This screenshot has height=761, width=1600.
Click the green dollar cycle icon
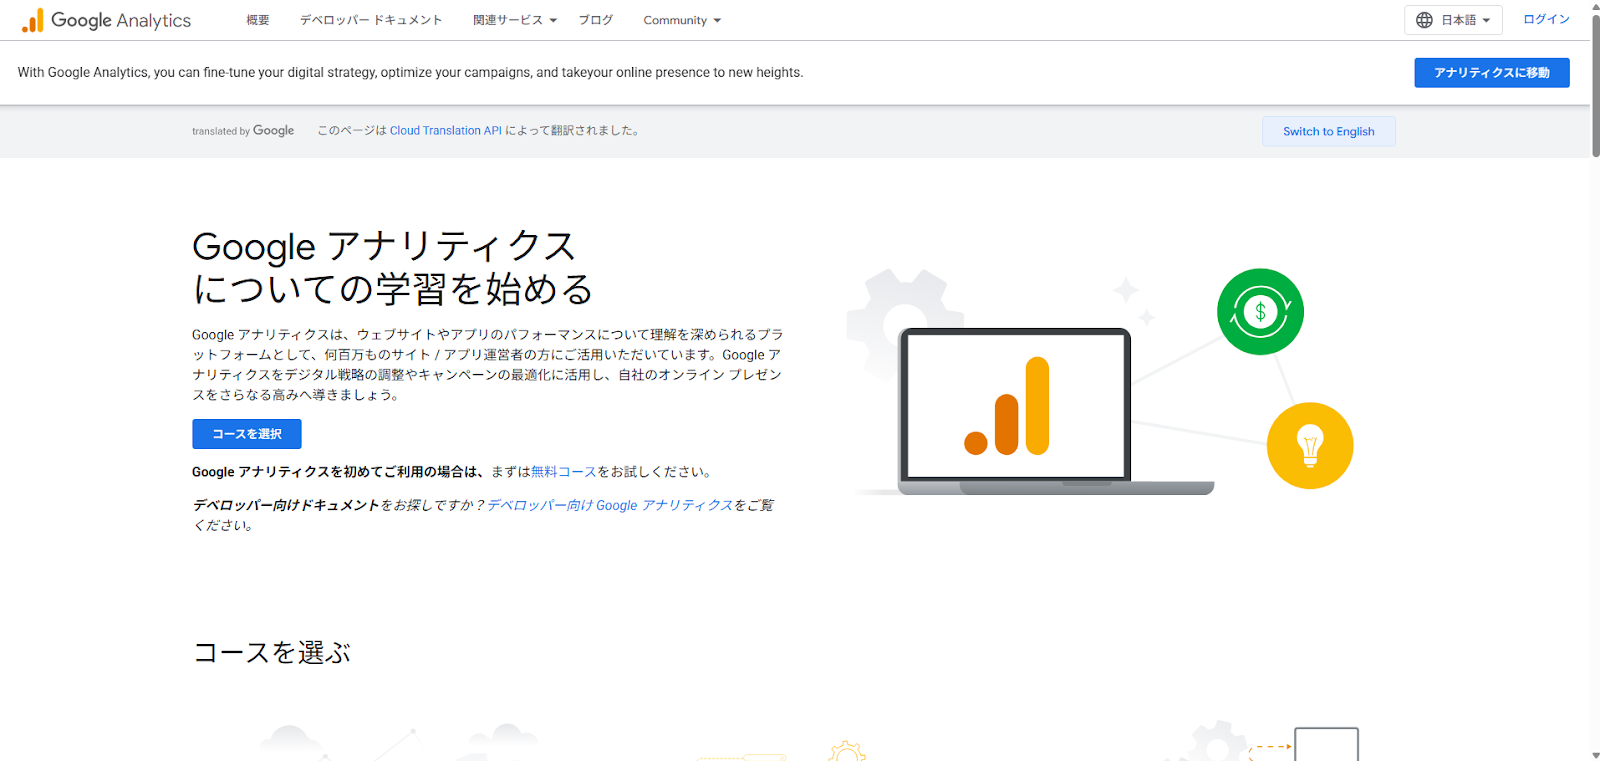1260,312
